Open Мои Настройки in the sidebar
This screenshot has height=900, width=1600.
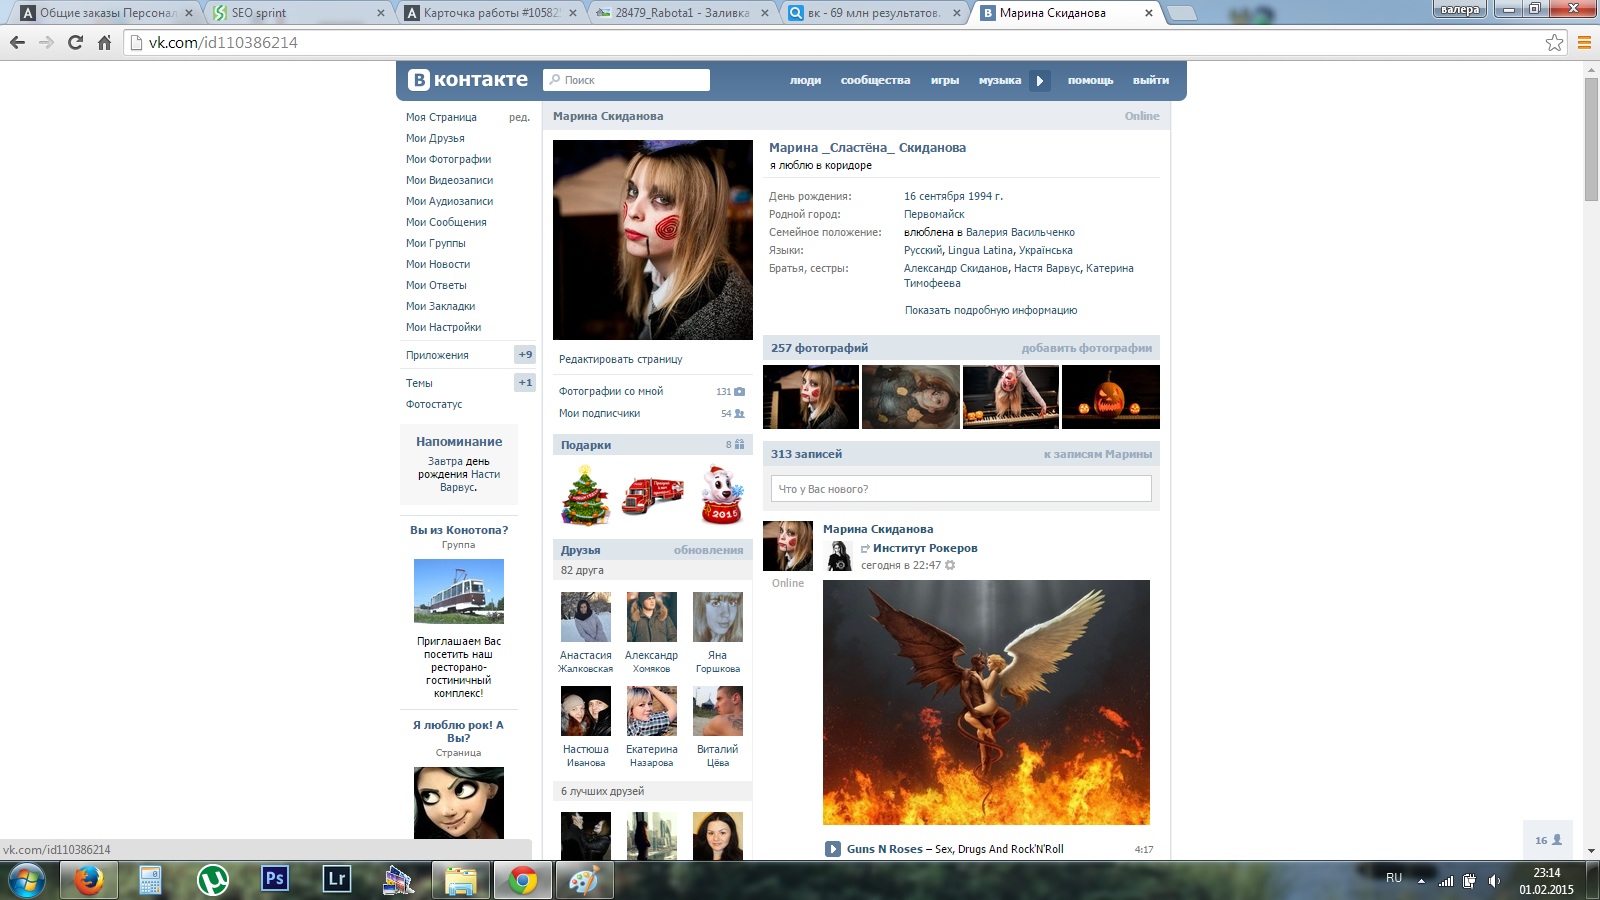443,327
